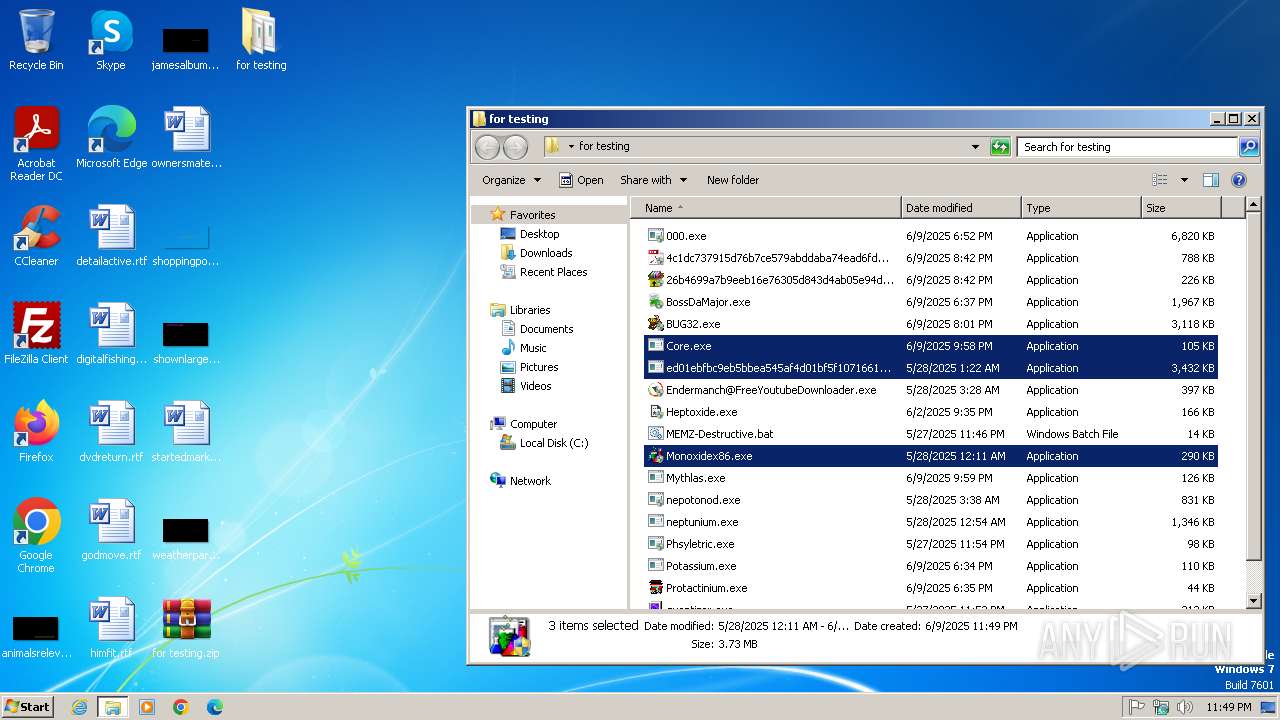Open Internet Explorer from taskbar
This screenshot has height=720, width=1280.
tap(79, 707)
